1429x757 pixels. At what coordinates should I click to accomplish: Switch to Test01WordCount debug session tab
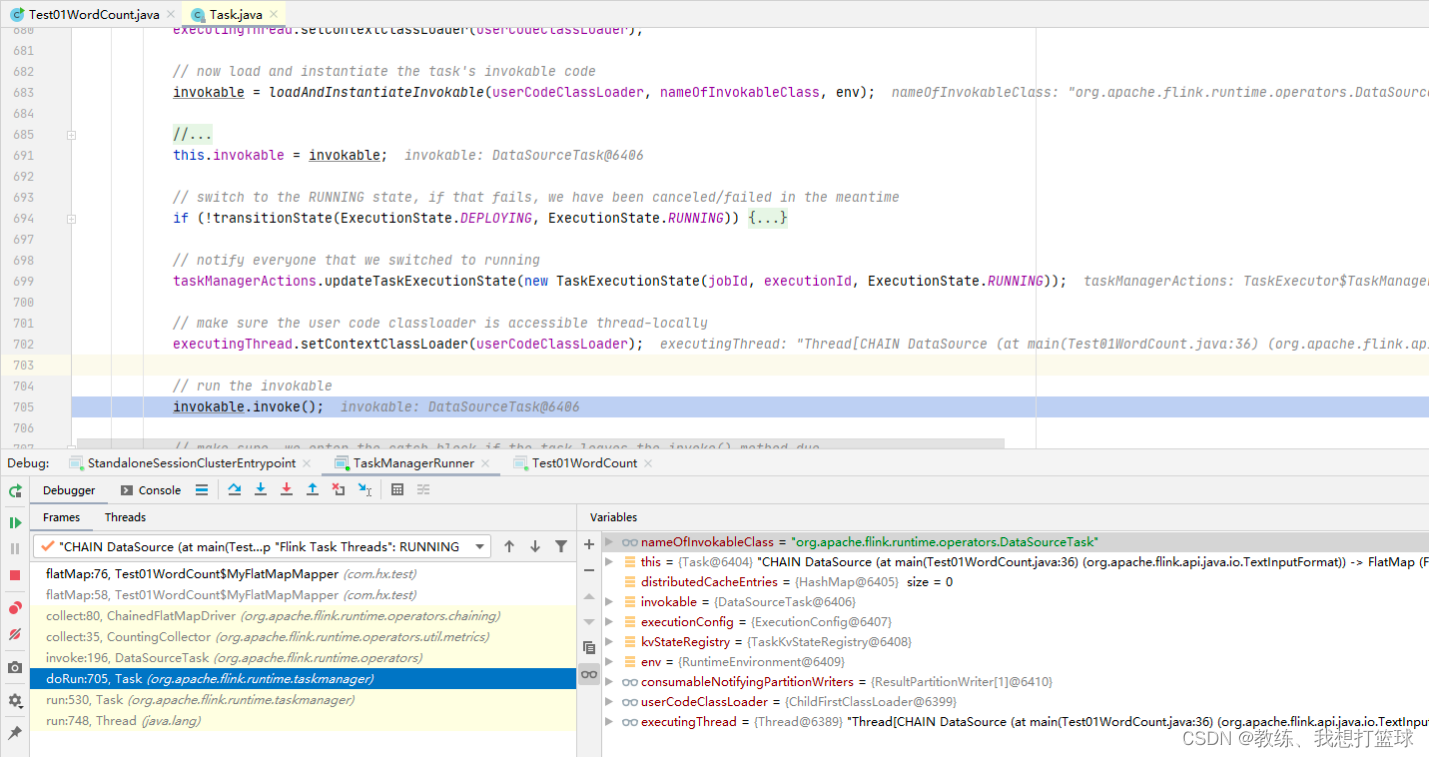click(584, 463)
